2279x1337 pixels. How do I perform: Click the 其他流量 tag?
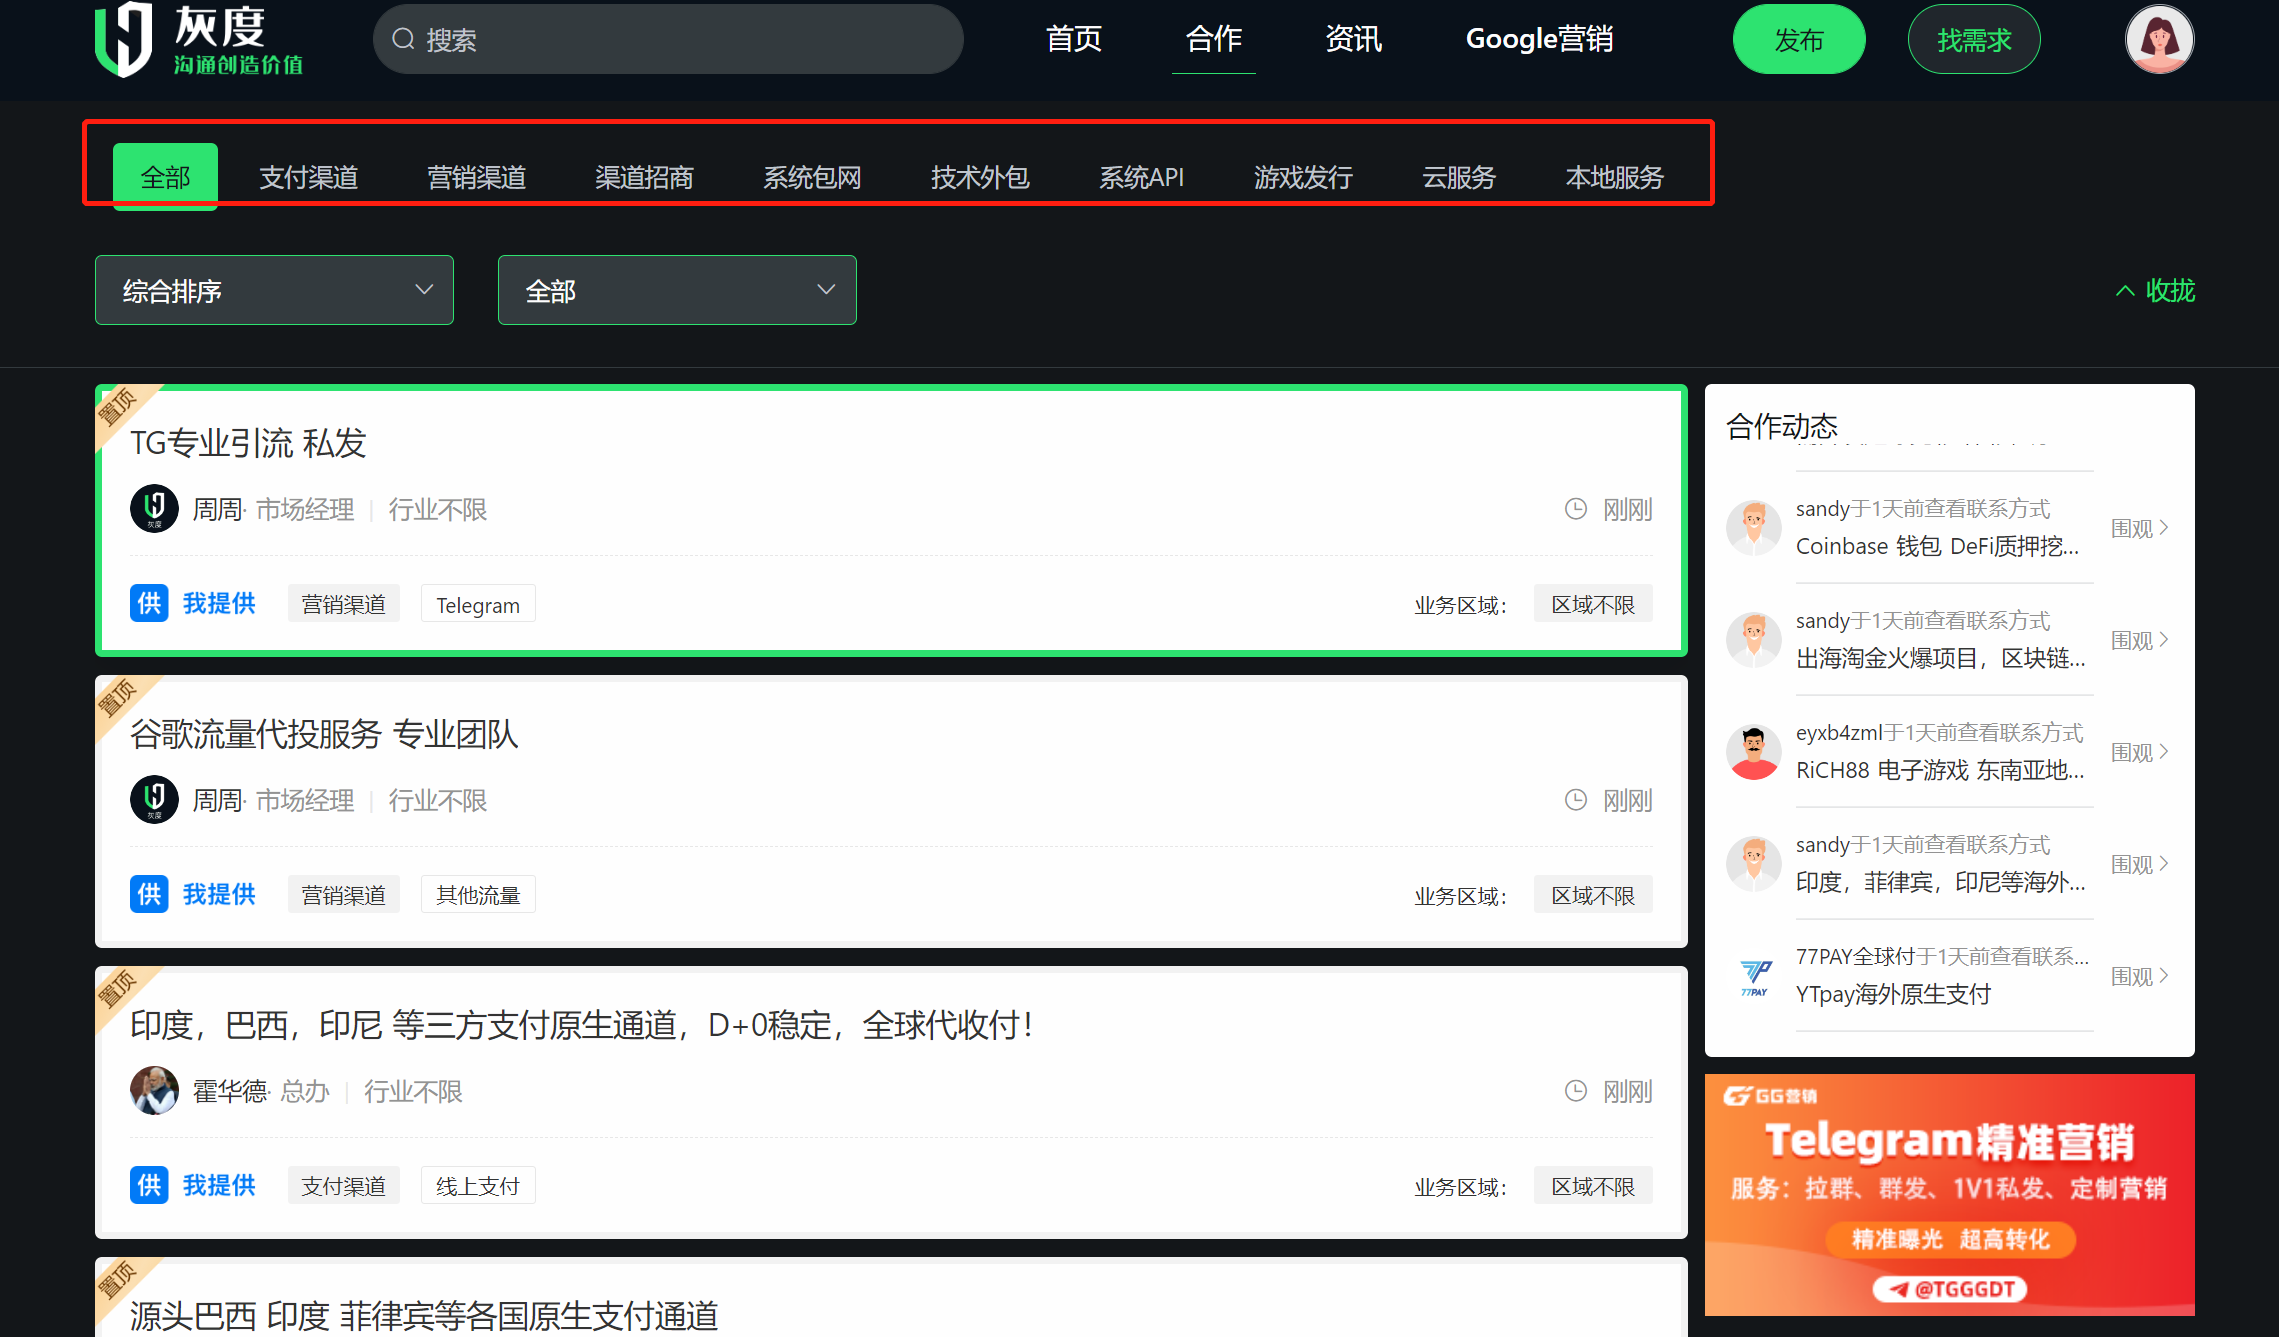point(478,895)
